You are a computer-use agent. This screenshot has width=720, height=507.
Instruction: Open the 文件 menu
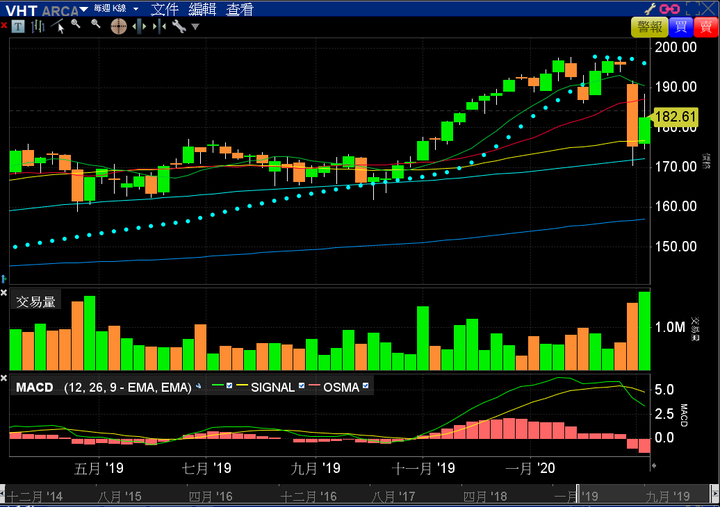click(164, 9)
